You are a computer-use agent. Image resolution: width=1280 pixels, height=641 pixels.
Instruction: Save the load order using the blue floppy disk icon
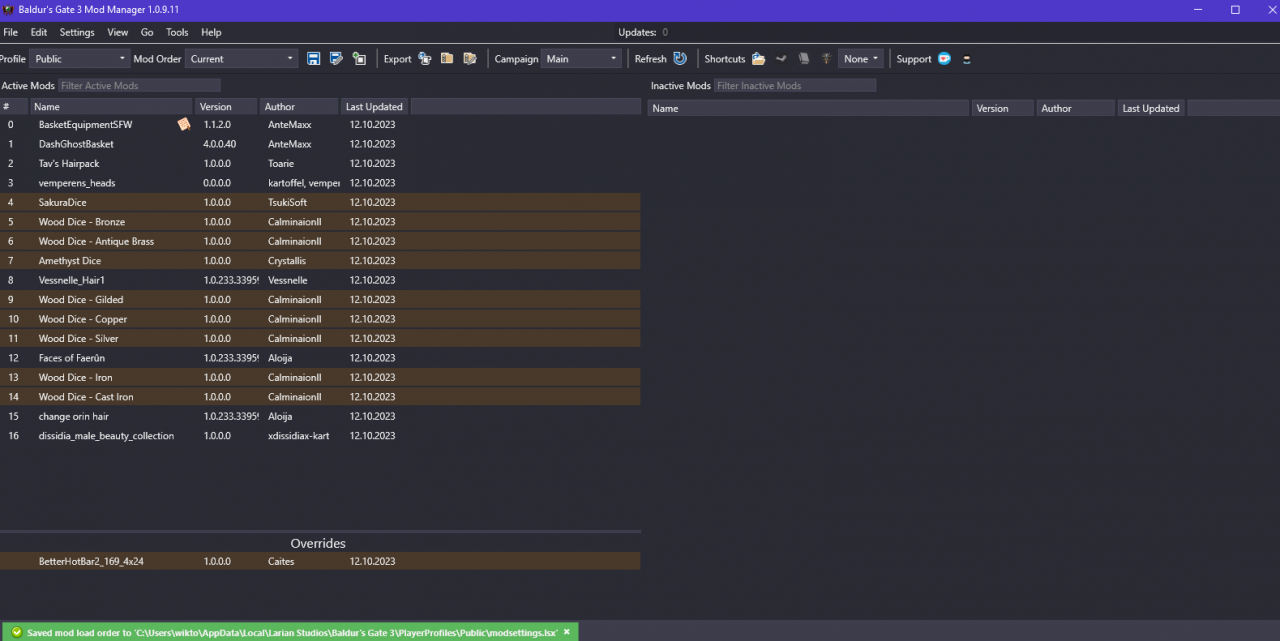pos(314,59)
